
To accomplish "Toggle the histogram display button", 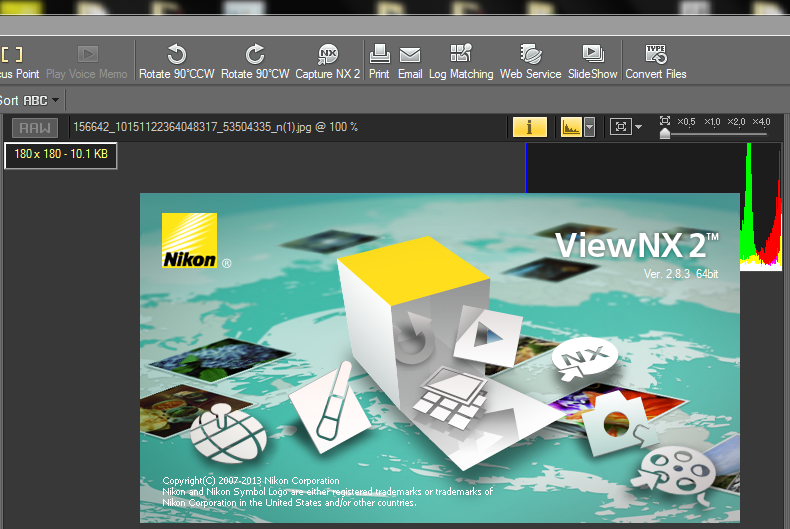I will tap(571, 127).
